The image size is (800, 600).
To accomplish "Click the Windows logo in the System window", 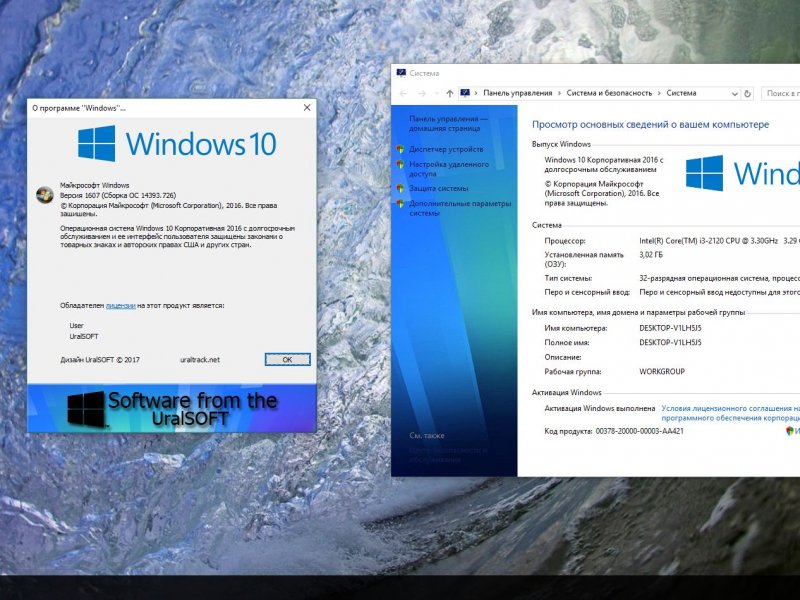I will (742, 173).
